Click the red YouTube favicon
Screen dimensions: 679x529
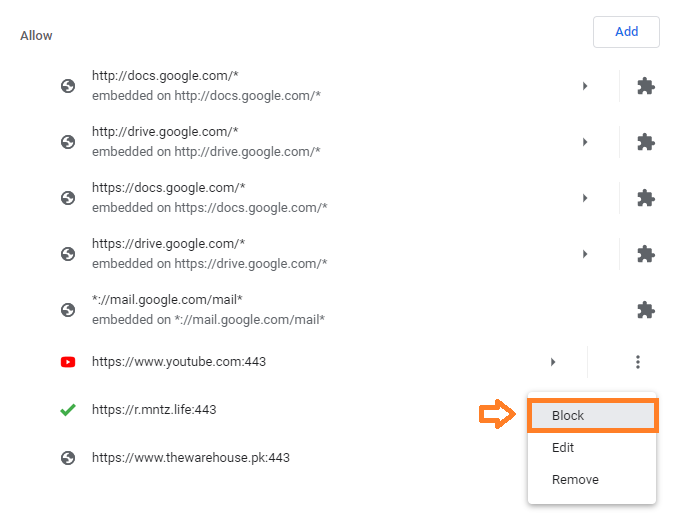pos(68,362)
